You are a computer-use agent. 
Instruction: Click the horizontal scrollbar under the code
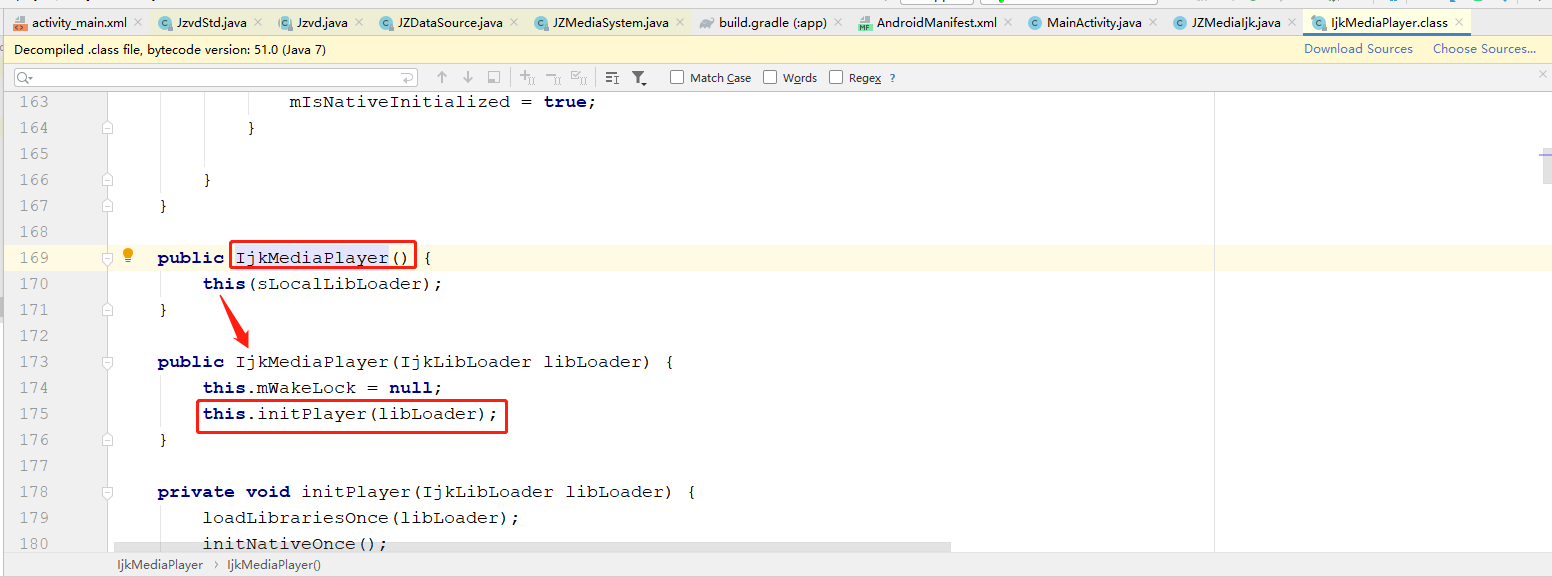(x=532, y=547)
